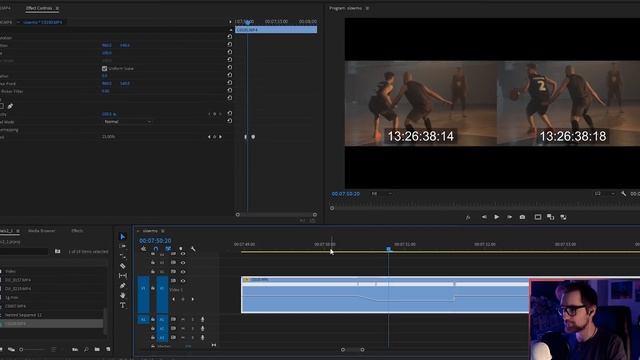Open Find search icon in project panel
640x360 pixels.
[86, 349]
